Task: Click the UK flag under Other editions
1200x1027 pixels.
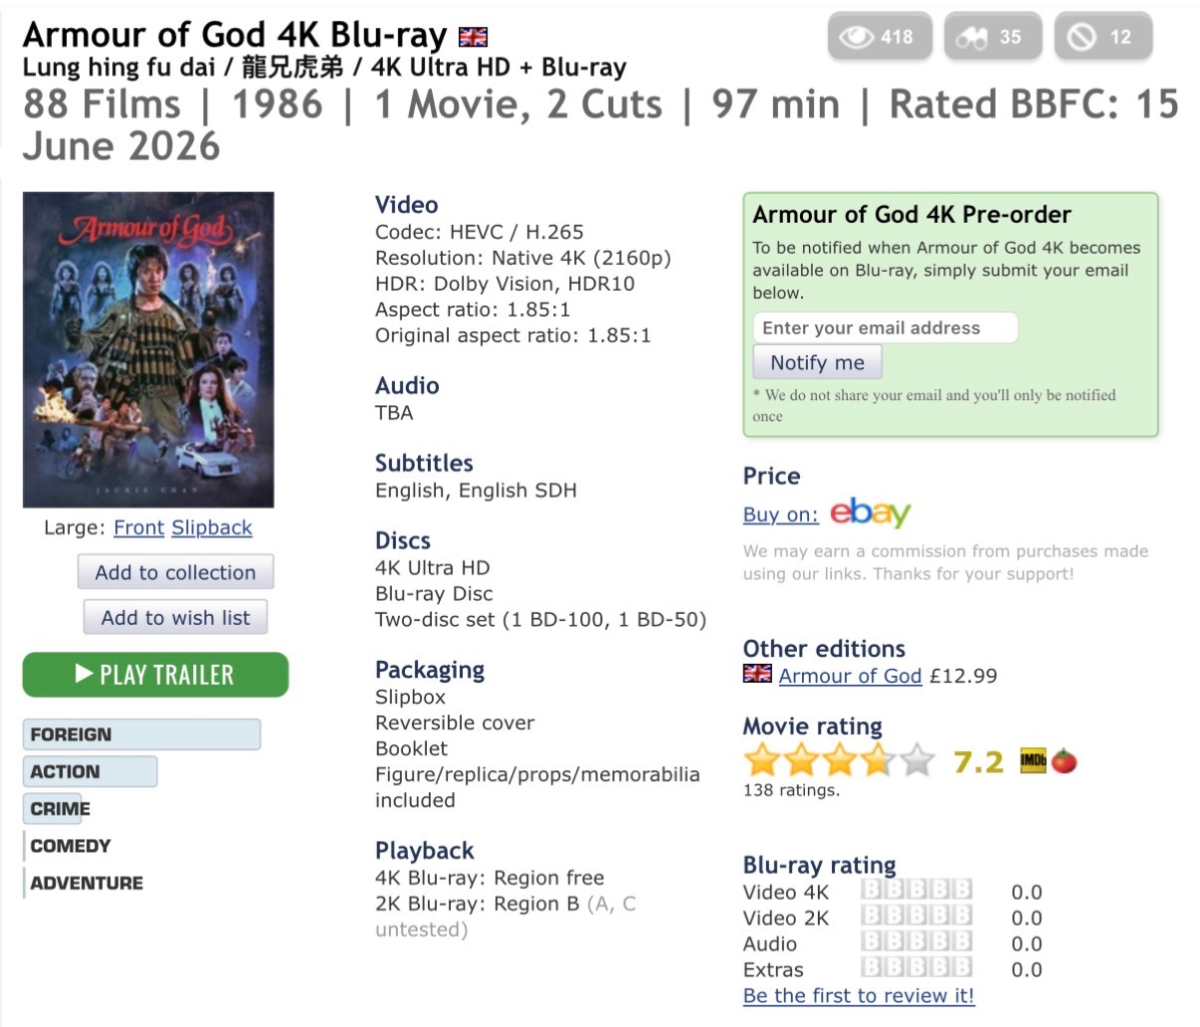Action: pos(757,675)
